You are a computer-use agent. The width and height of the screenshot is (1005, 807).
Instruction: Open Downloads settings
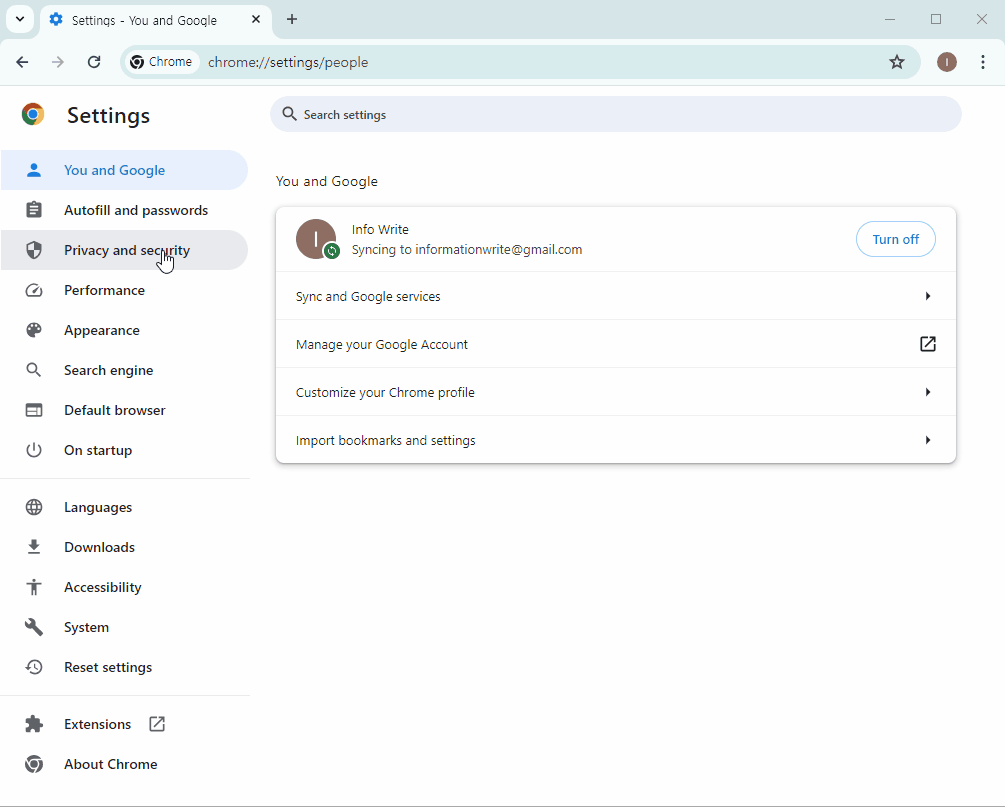point(124,547)
